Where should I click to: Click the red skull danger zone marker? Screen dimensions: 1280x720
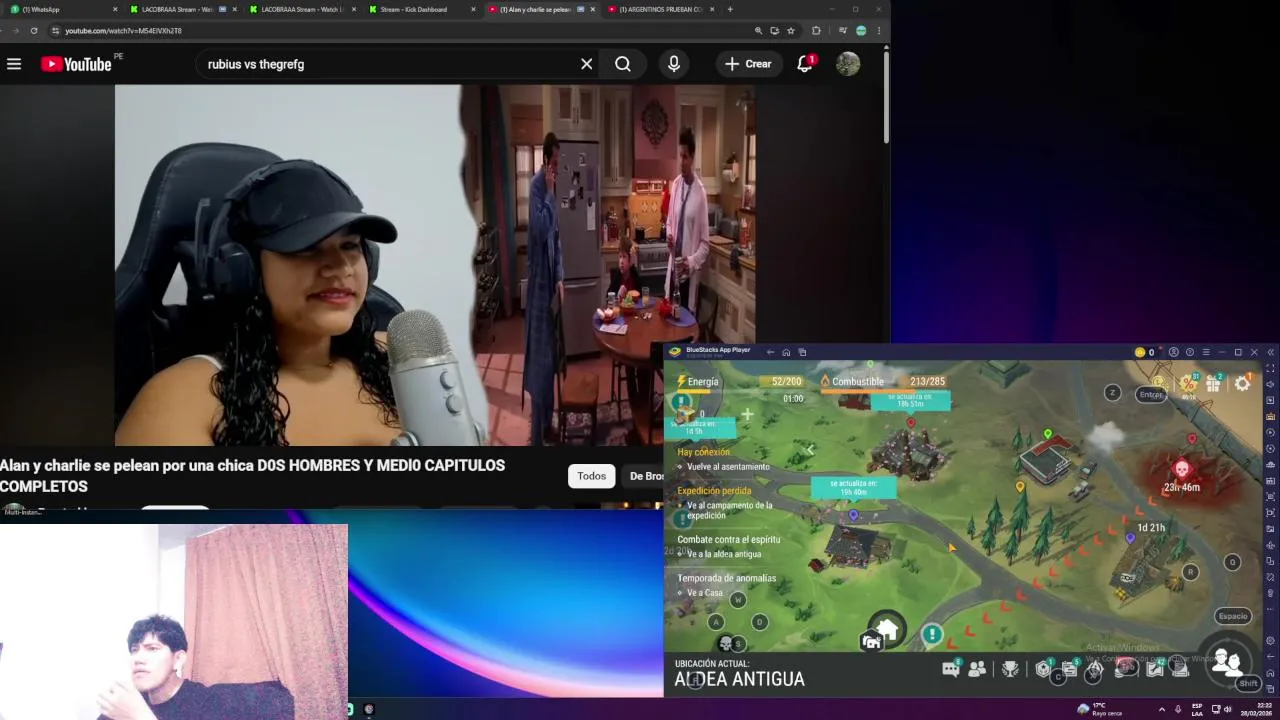click(x=1181, y=470)
